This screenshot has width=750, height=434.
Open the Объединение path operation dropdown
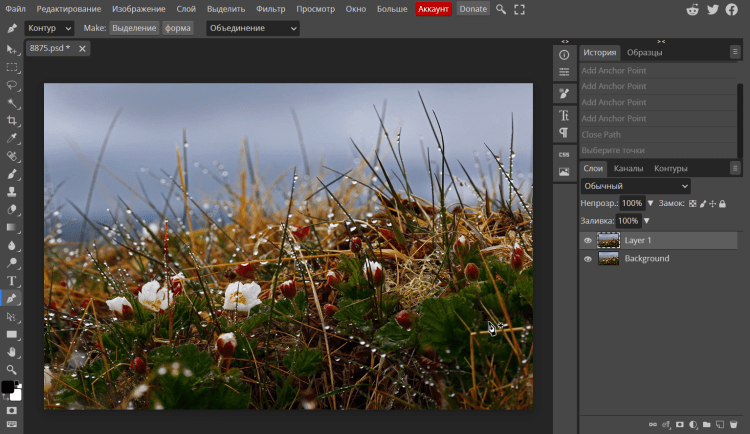click(253, 28)
